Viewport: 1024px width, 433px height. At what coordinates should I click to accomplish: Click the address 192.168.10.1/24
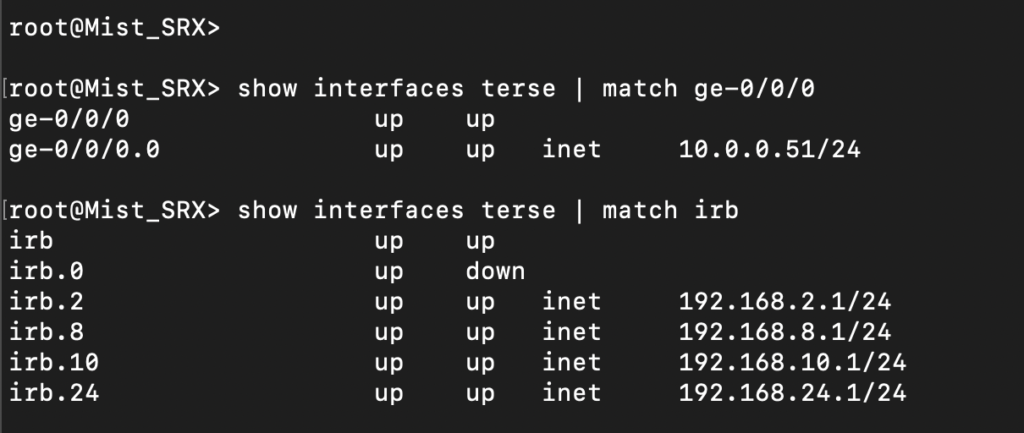point(793,361)
